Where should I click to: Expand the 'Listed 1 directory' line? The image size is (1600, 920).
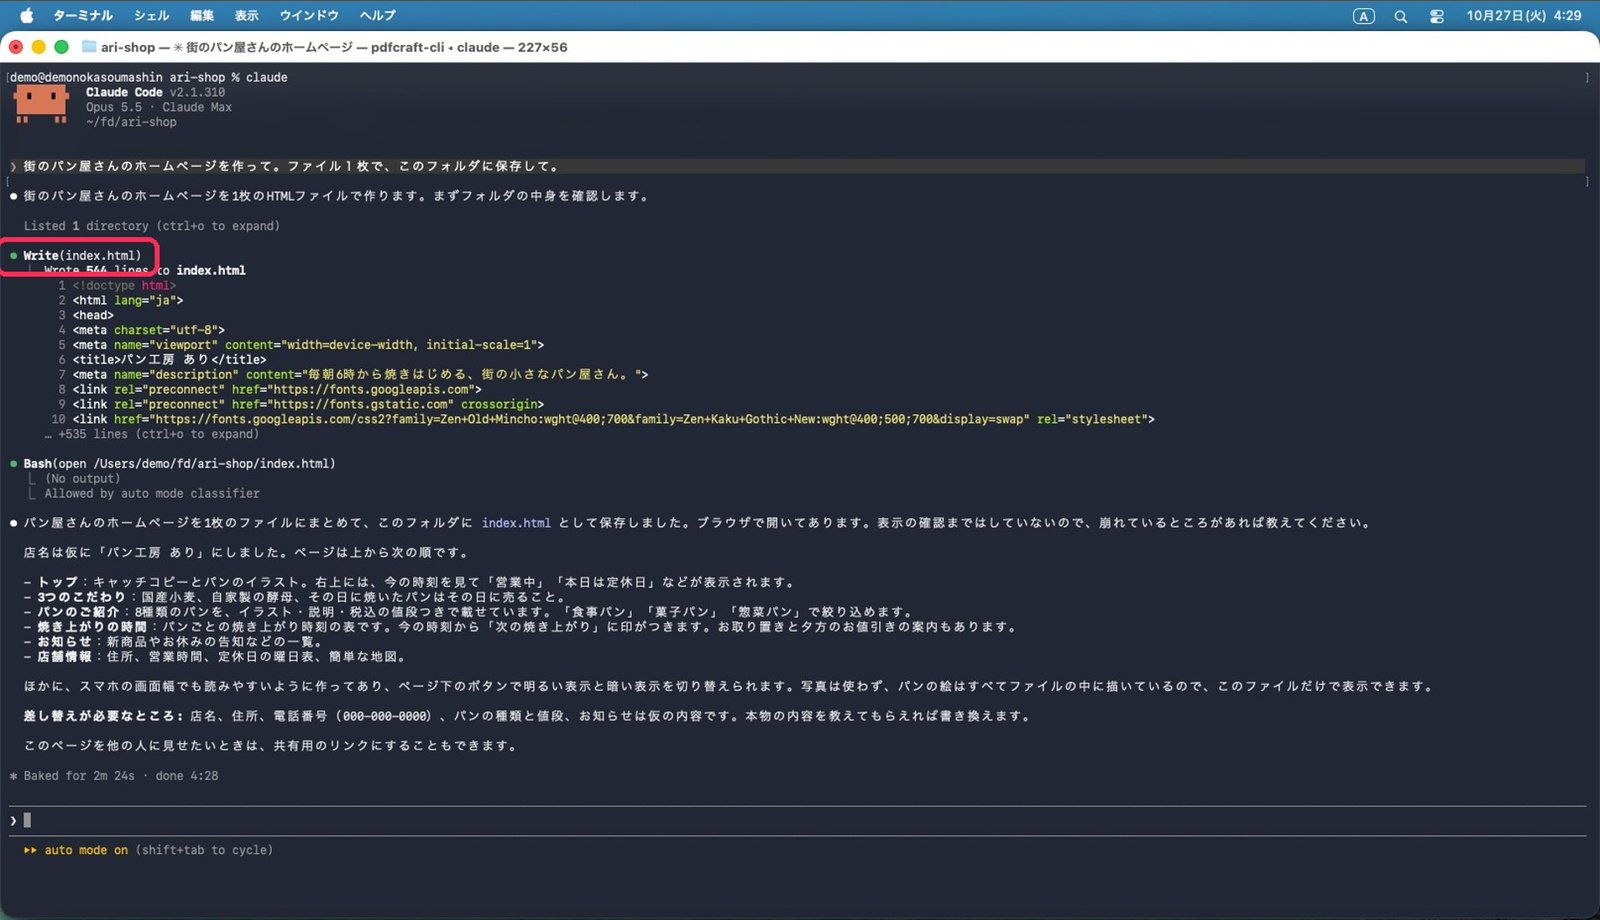click(152, 226)
